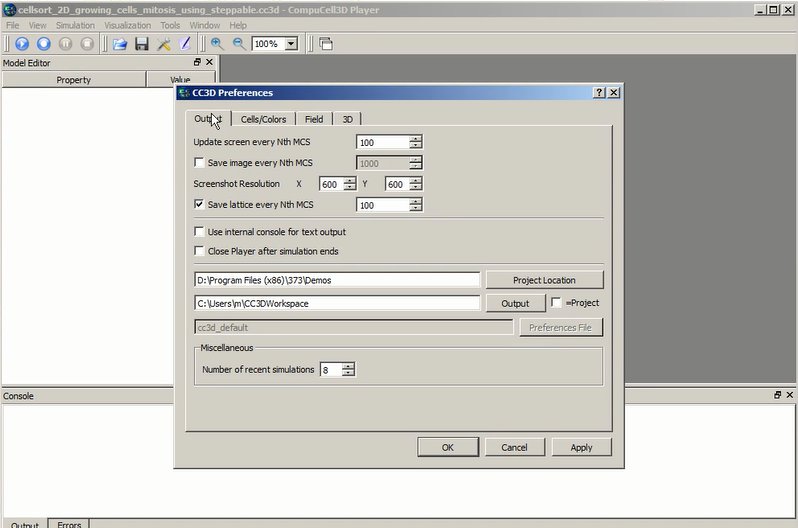Click the C:\Users\m\CC3DWorkspace output path field
798x528 pixels.
(337, 303)
